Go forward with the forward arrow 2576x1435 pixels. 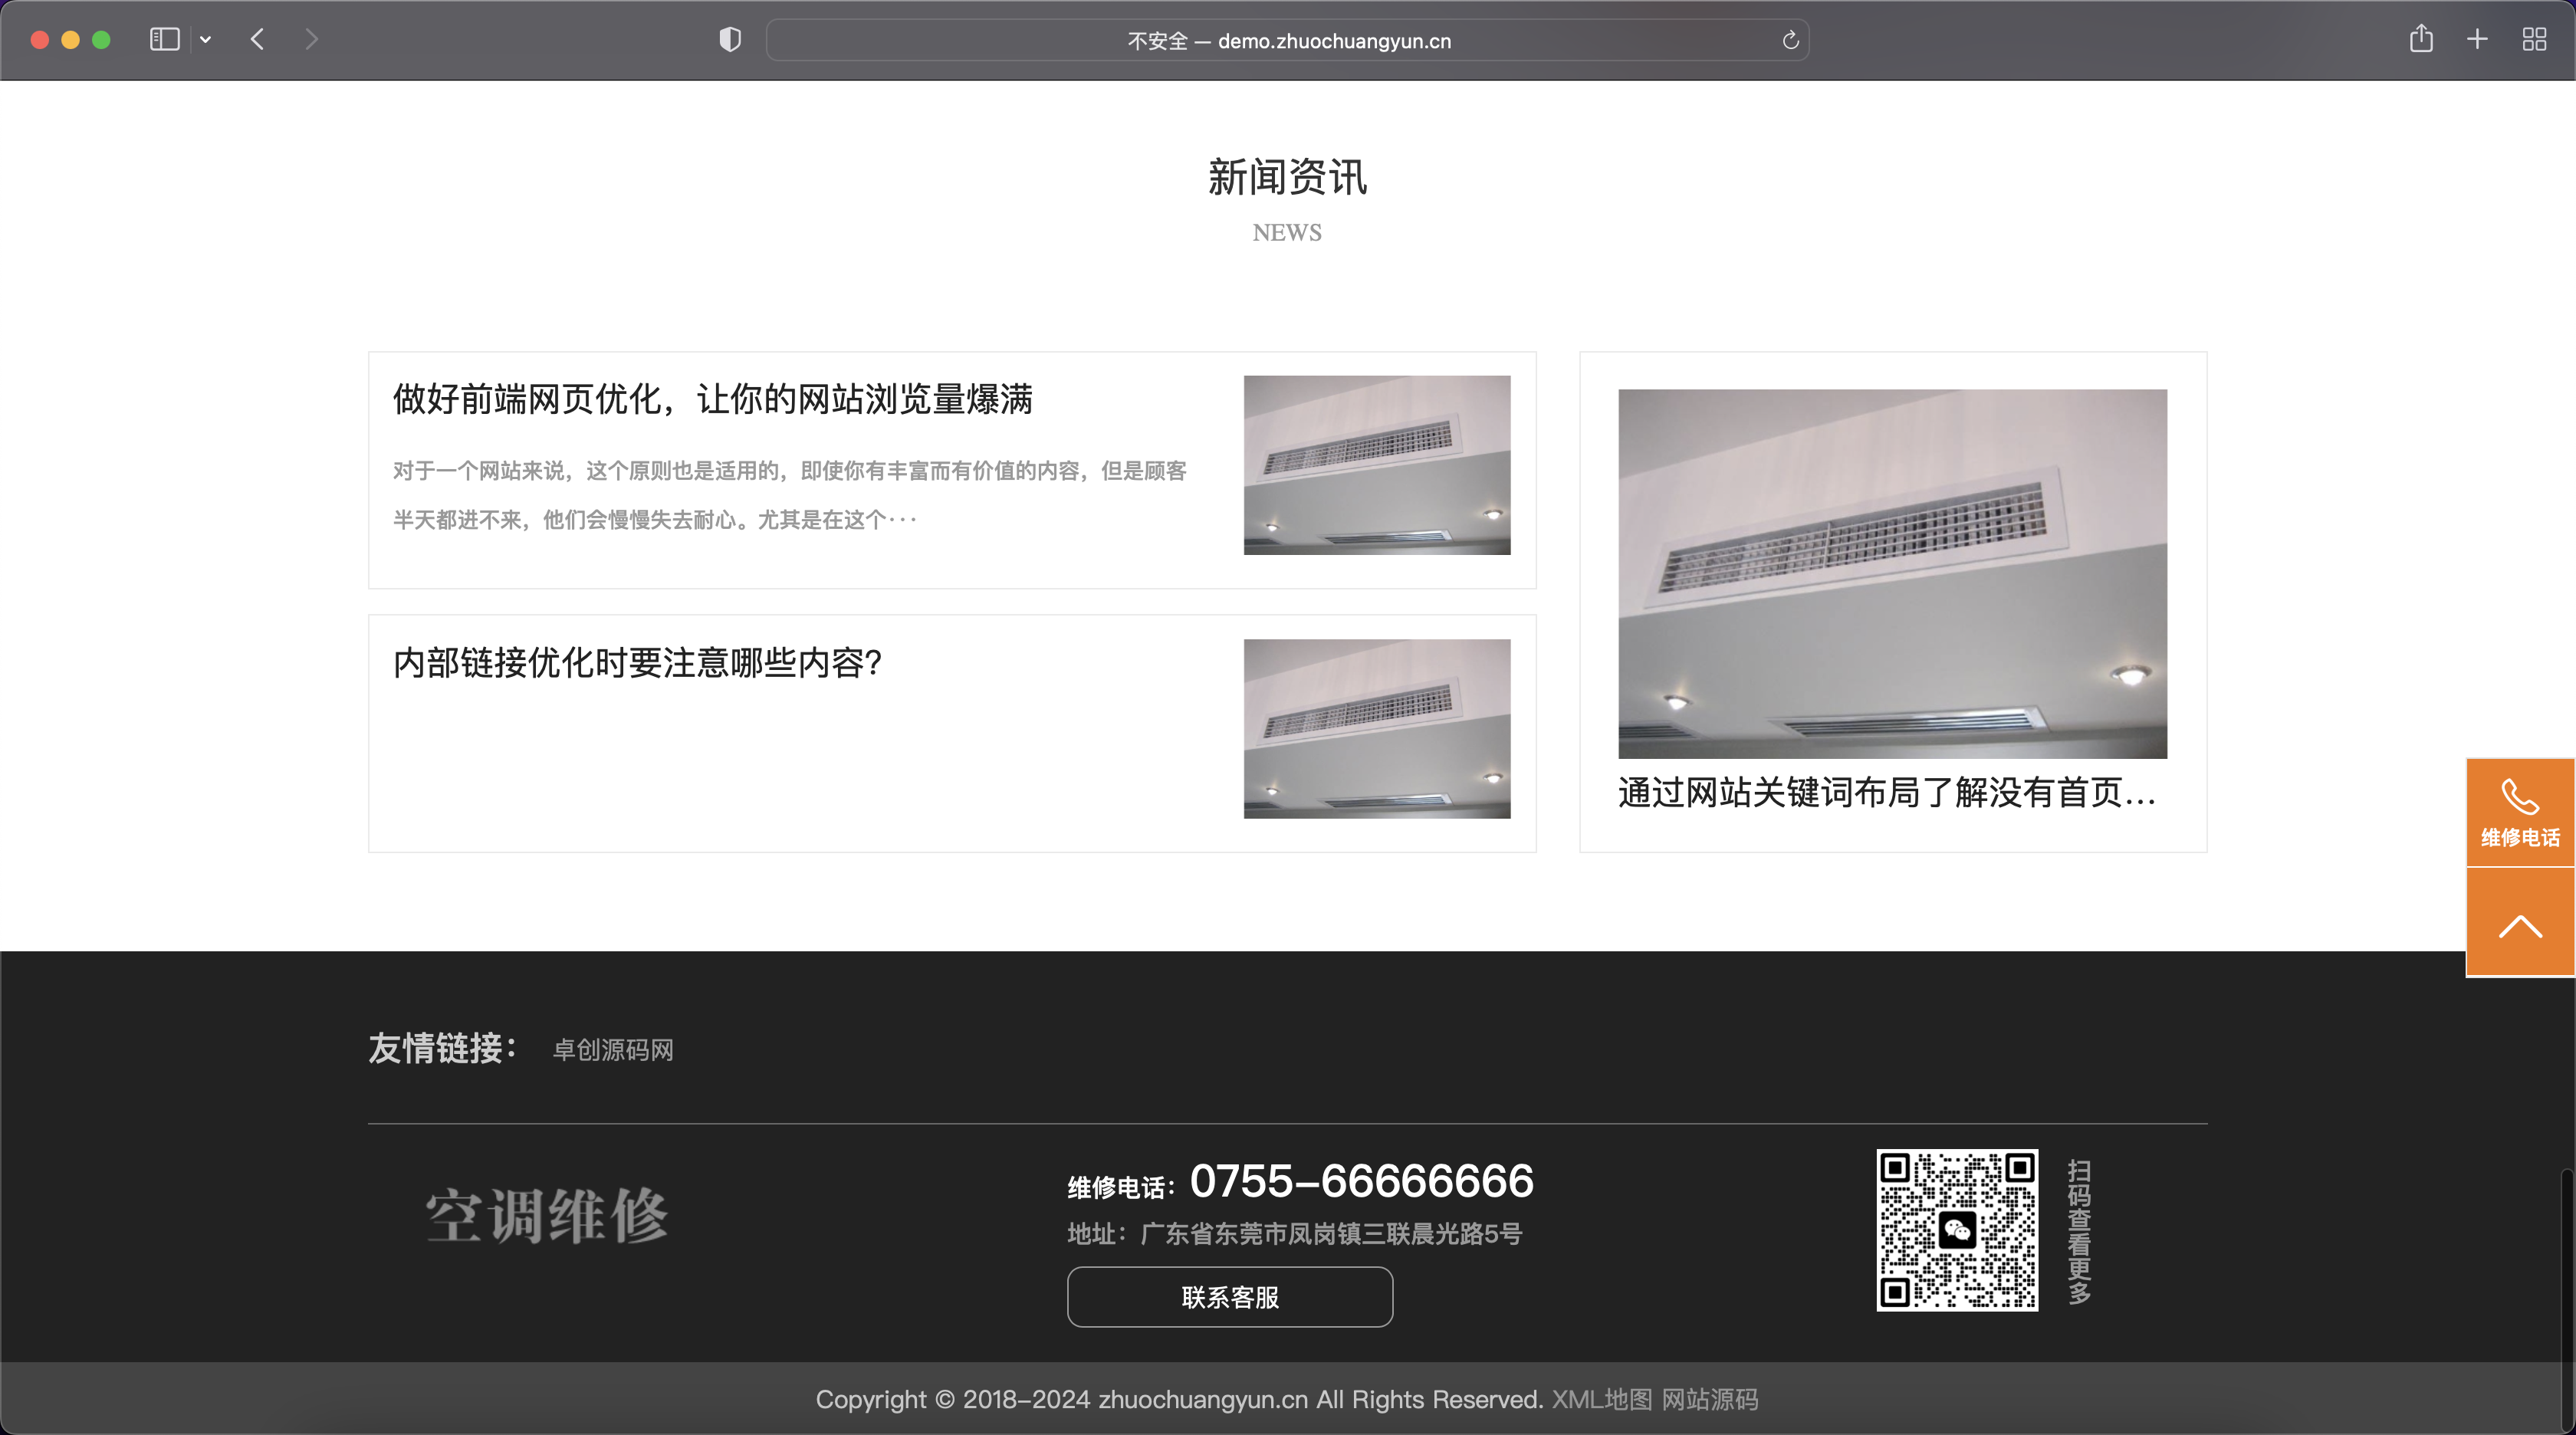[x=311, y=40]
